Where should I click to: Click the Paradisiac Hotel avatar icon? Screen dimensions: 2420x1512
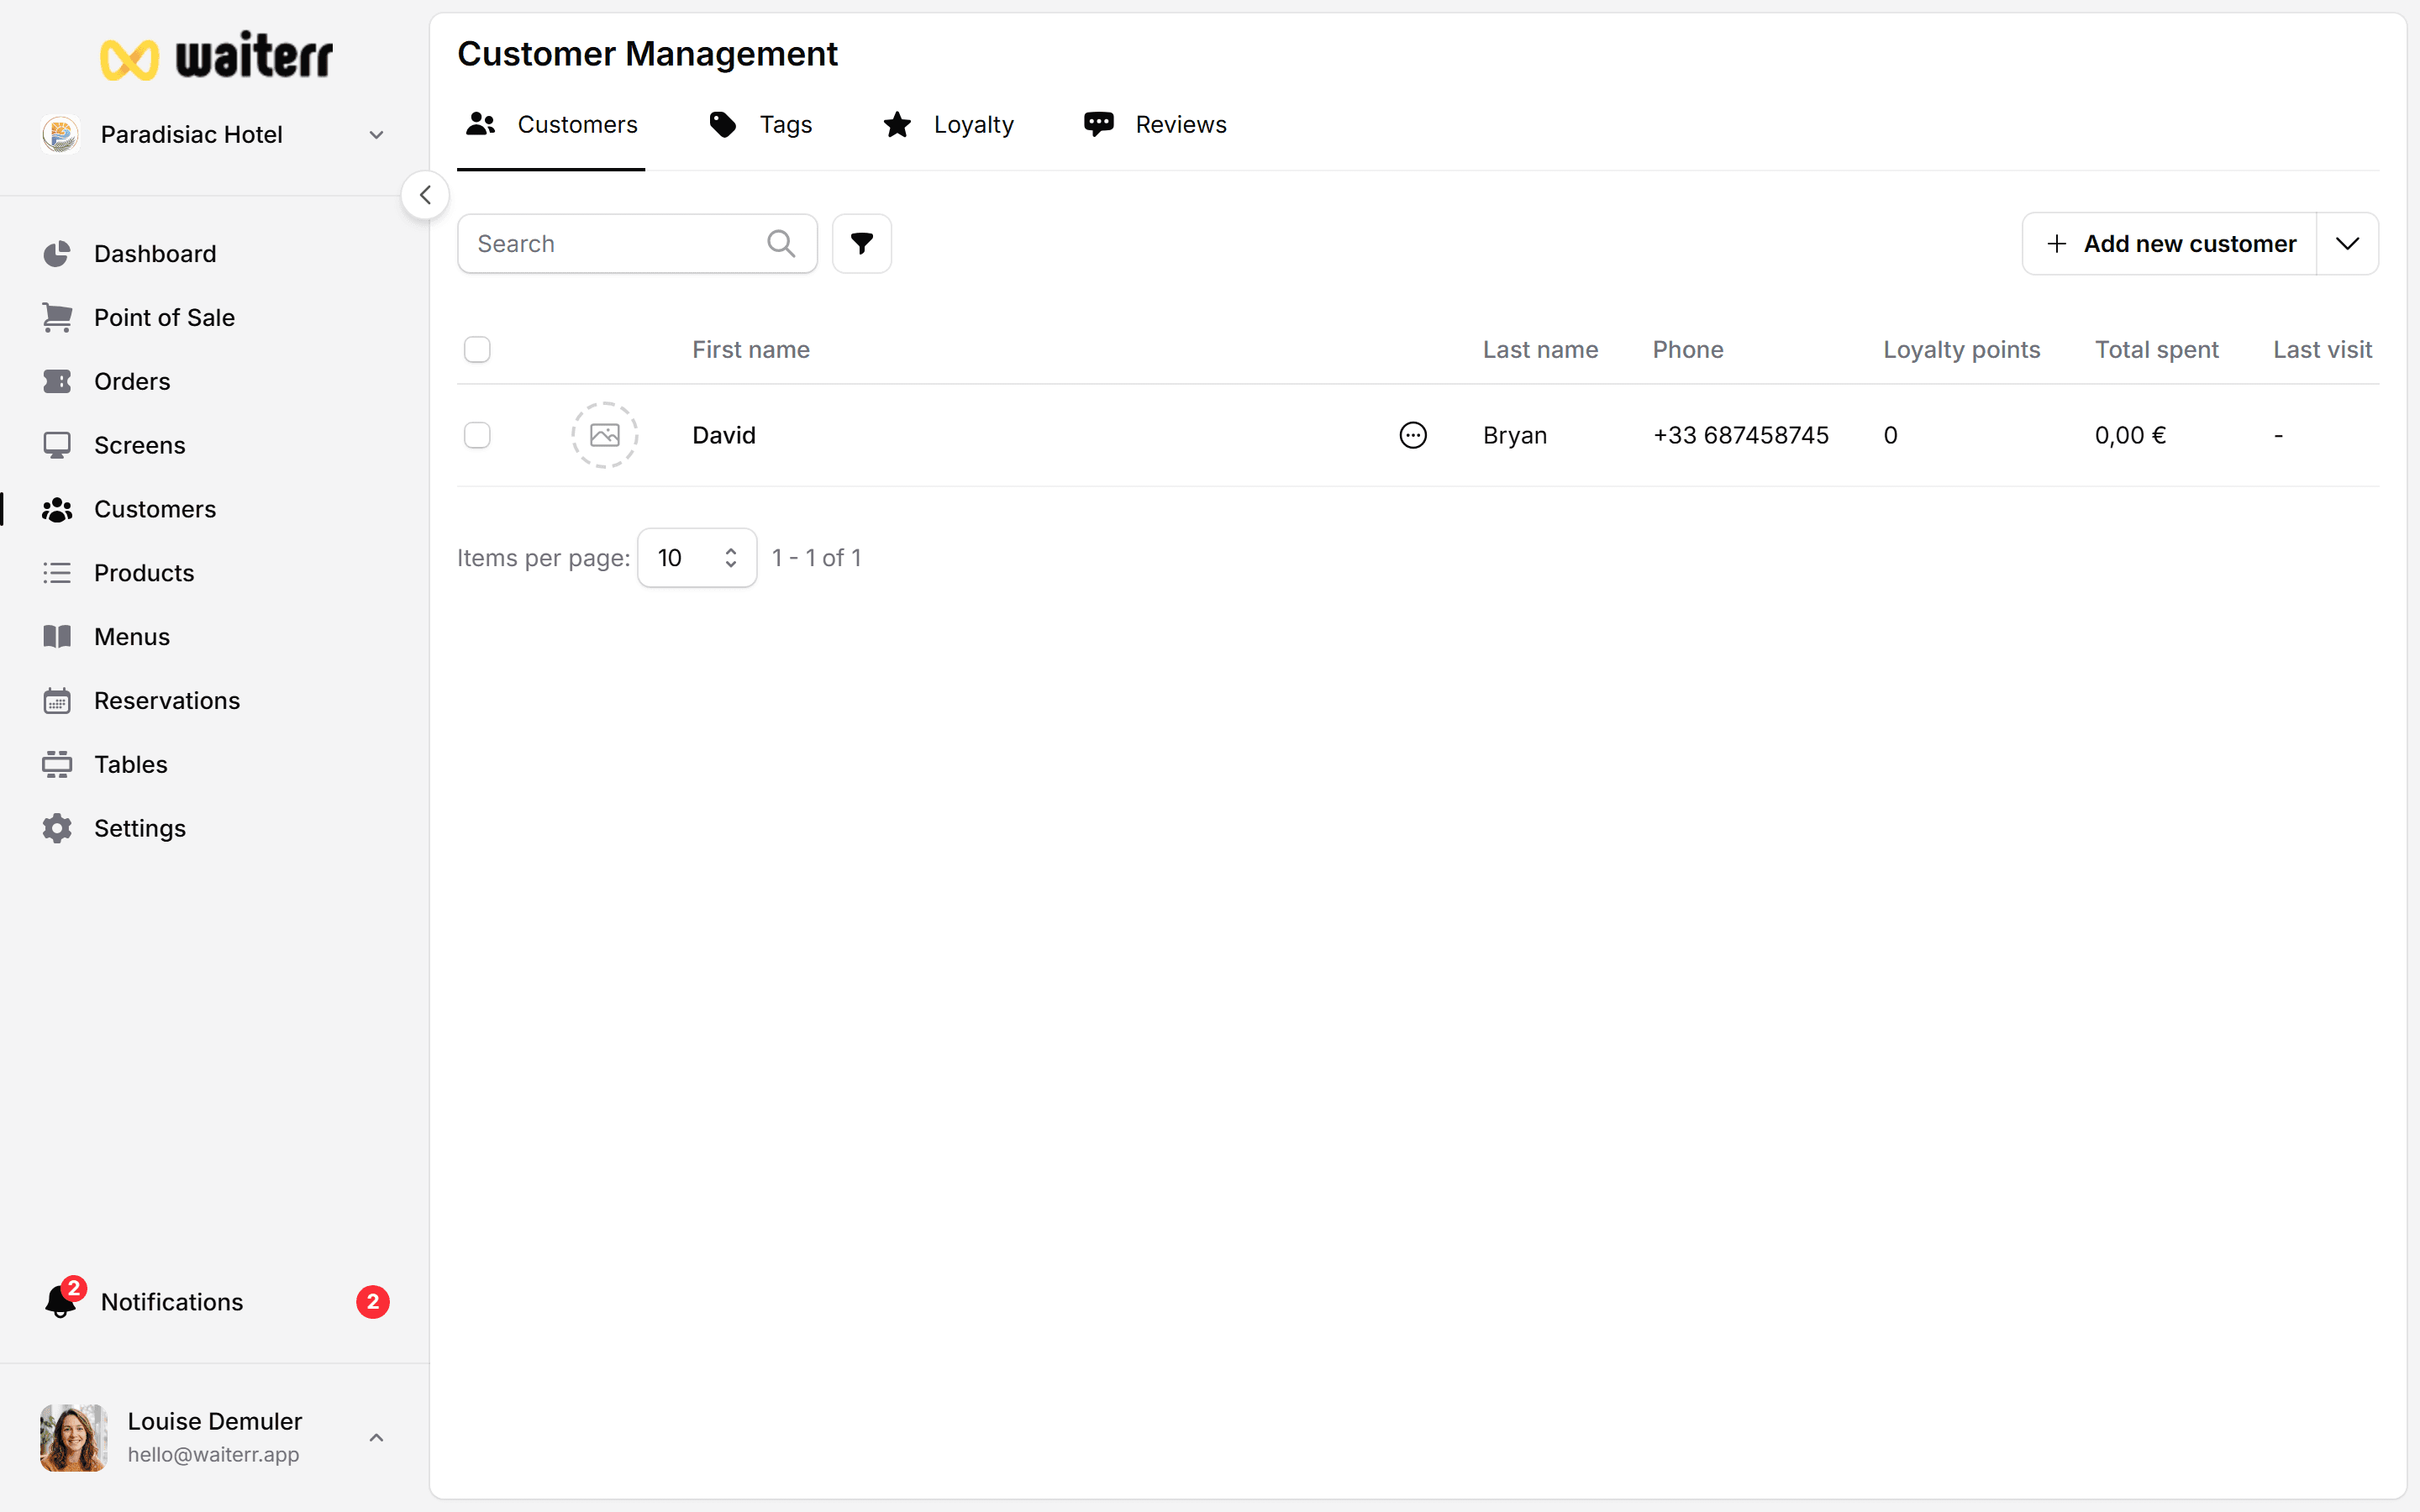coord(61,134)
